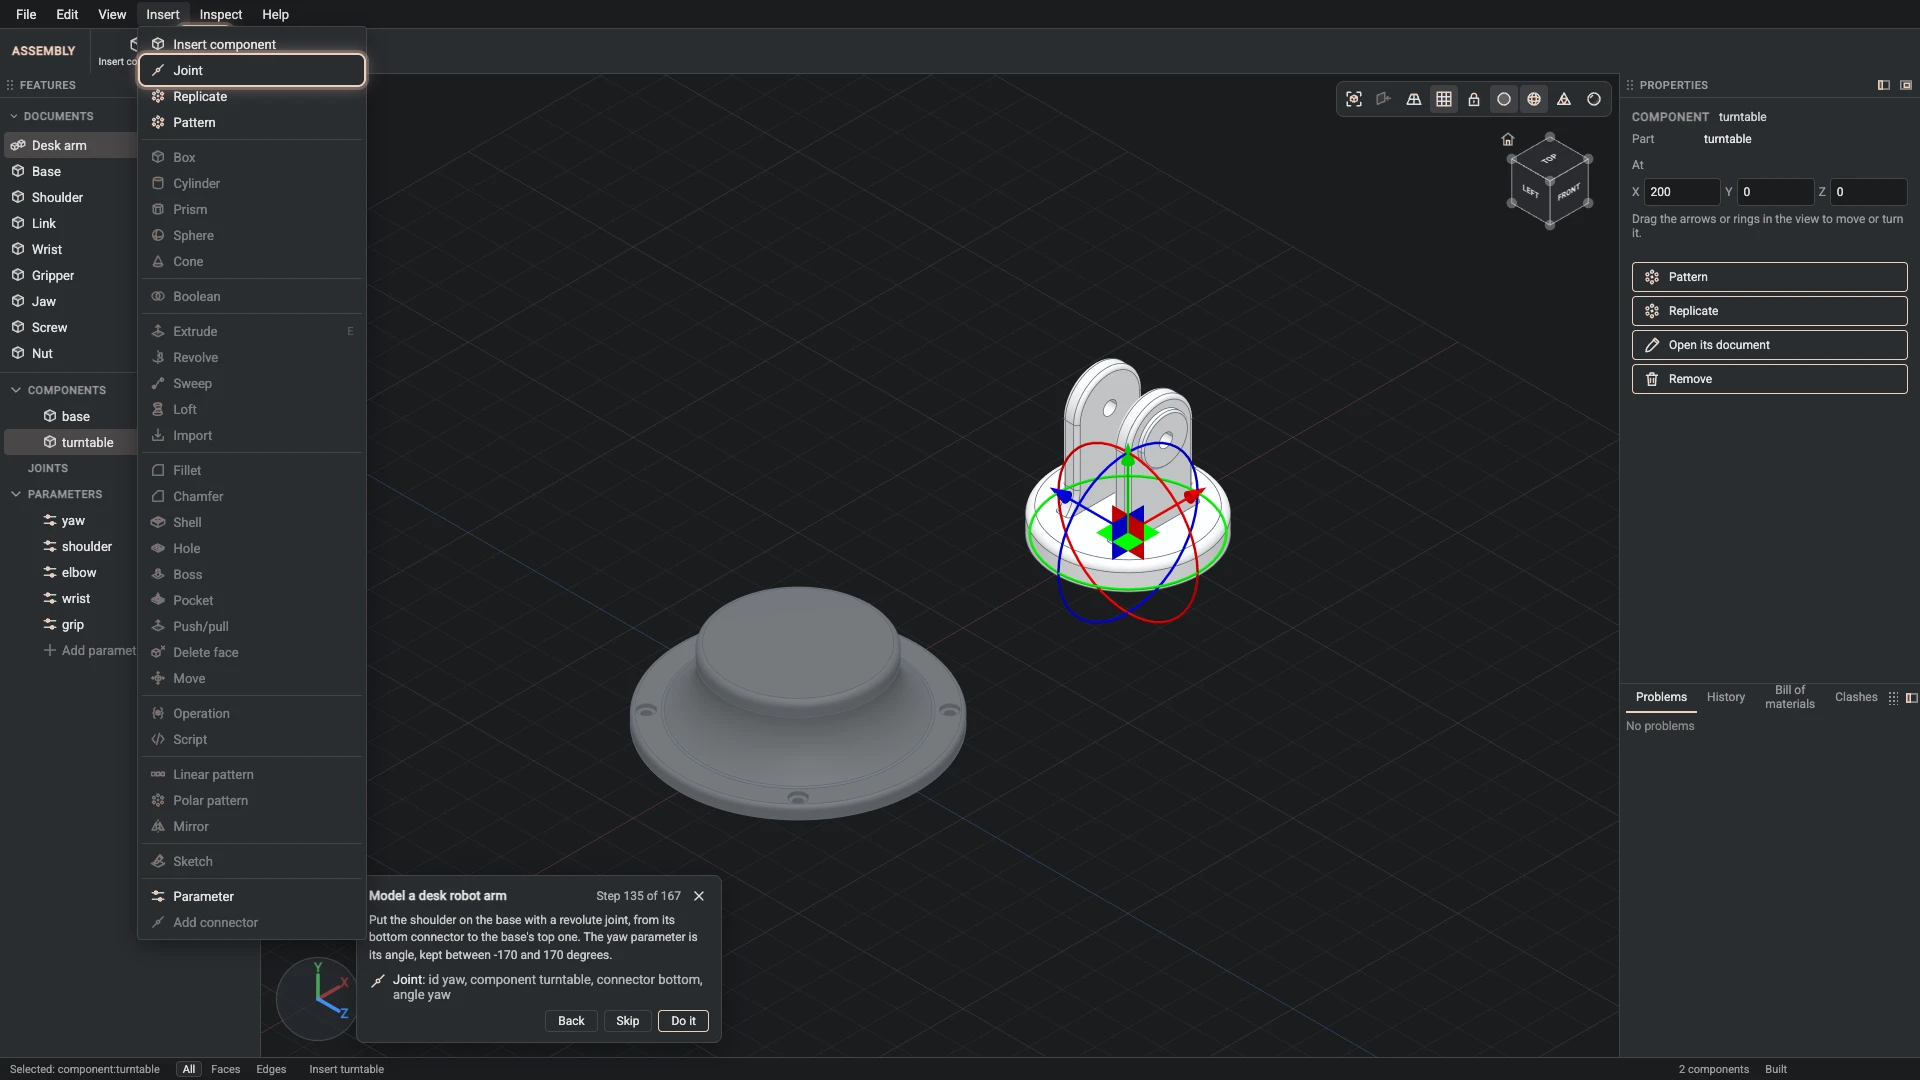Viewport: 1920px width, 1080px height.
Task: Click Do it in the tutorial popup
Action: [683, 1021]
